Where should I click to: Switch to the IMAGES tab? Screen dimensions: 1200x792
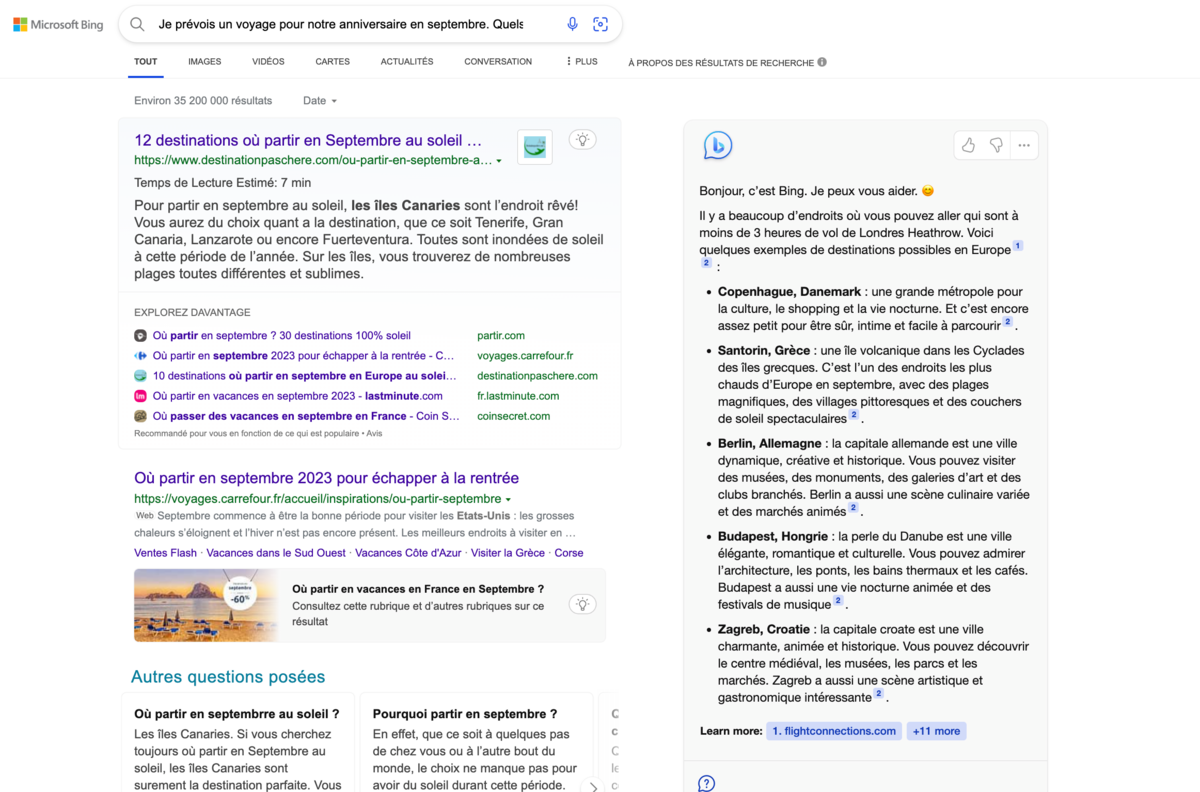[205, 62]
